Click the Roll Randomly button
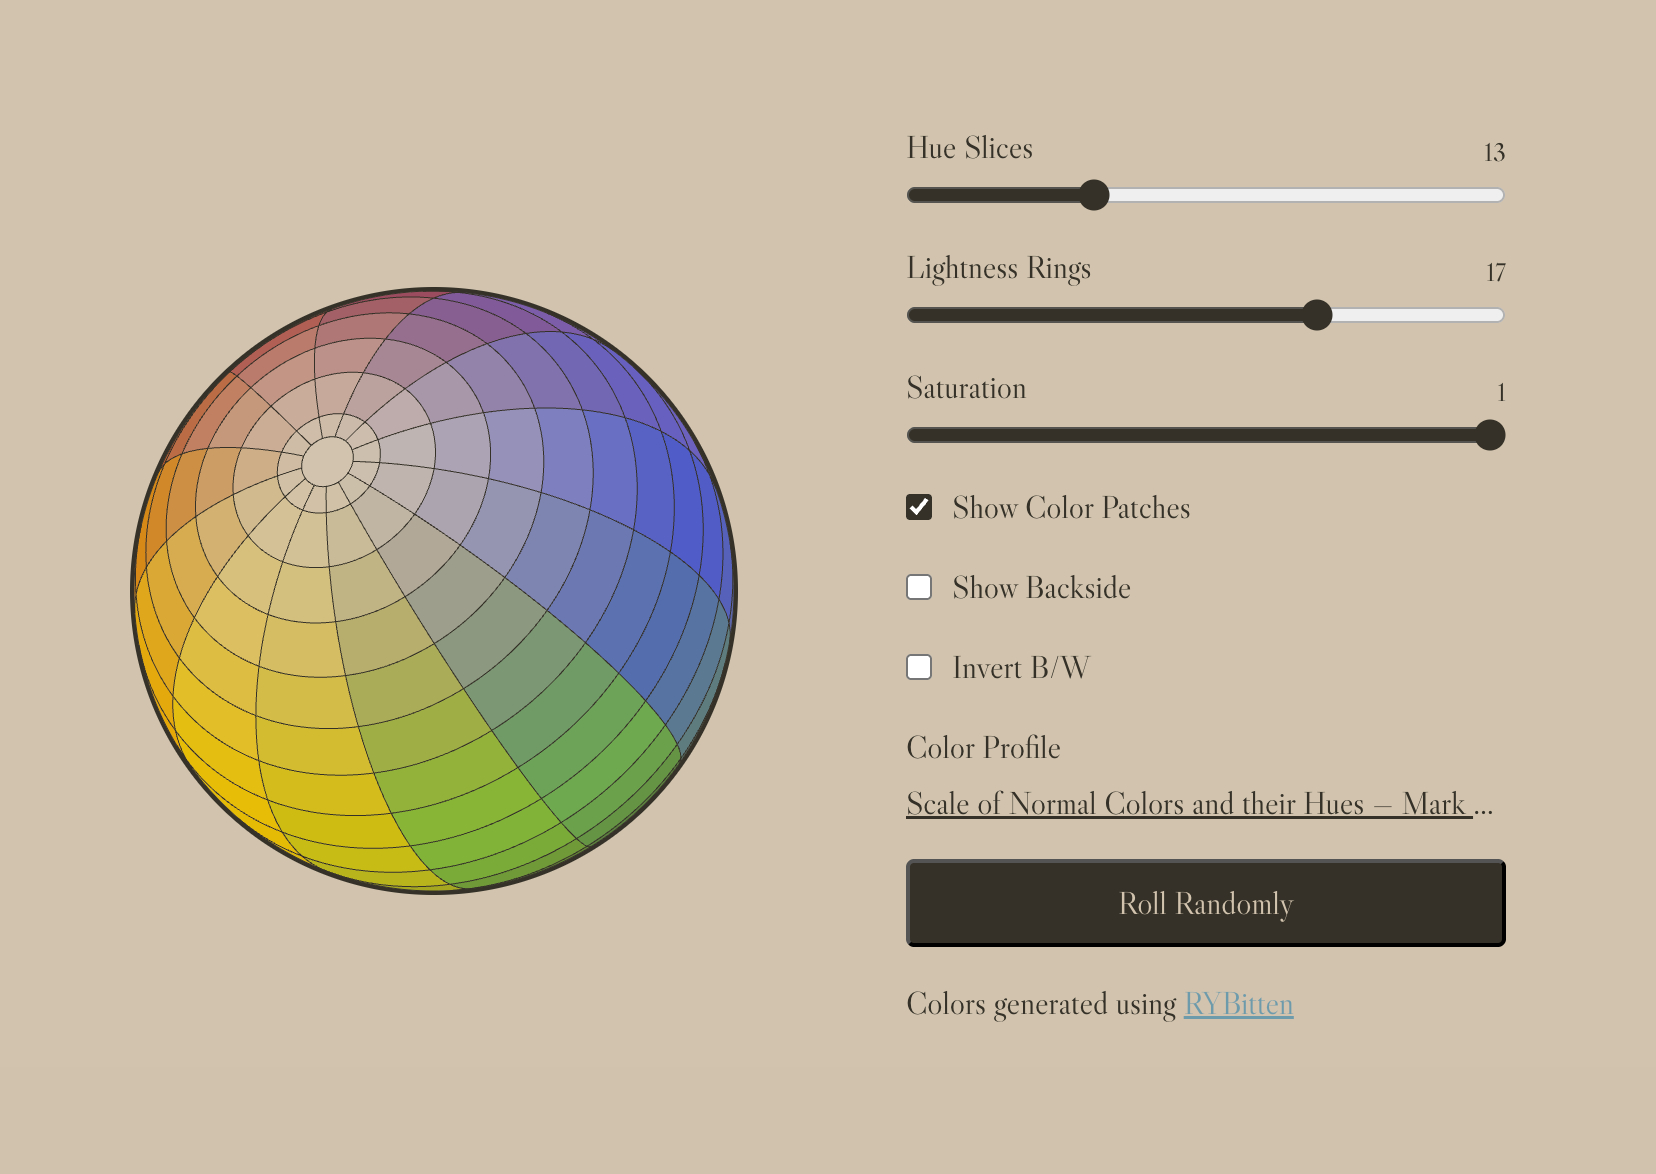 click(1205, 903)
